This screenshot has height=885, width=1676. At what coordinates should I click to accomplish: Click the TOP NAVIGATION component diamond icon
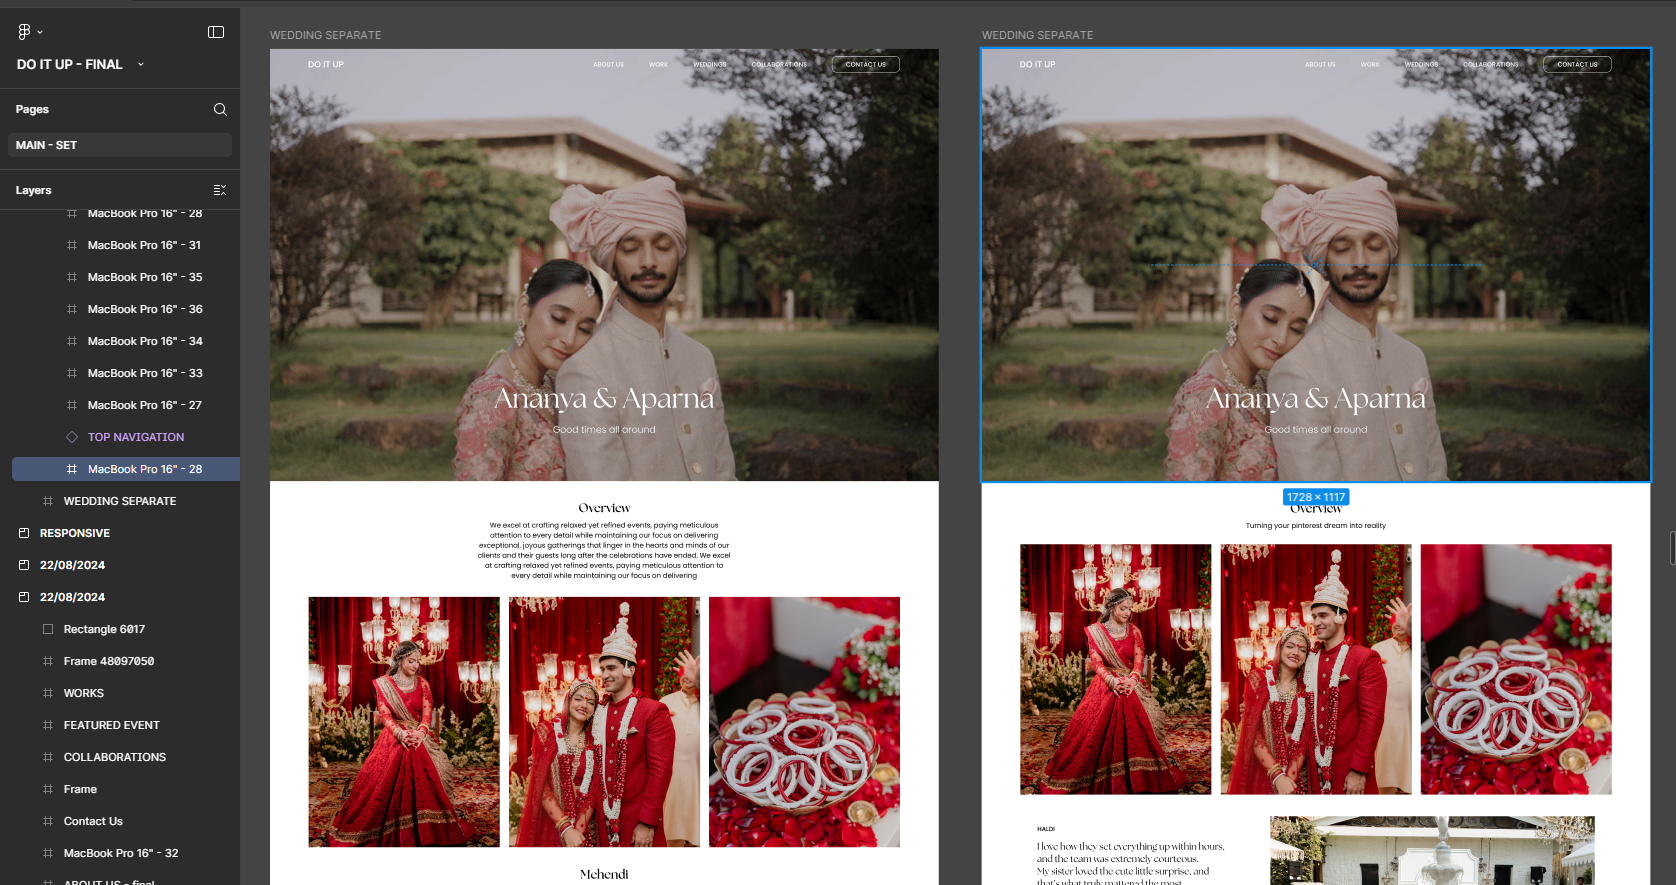coord(72,437)
